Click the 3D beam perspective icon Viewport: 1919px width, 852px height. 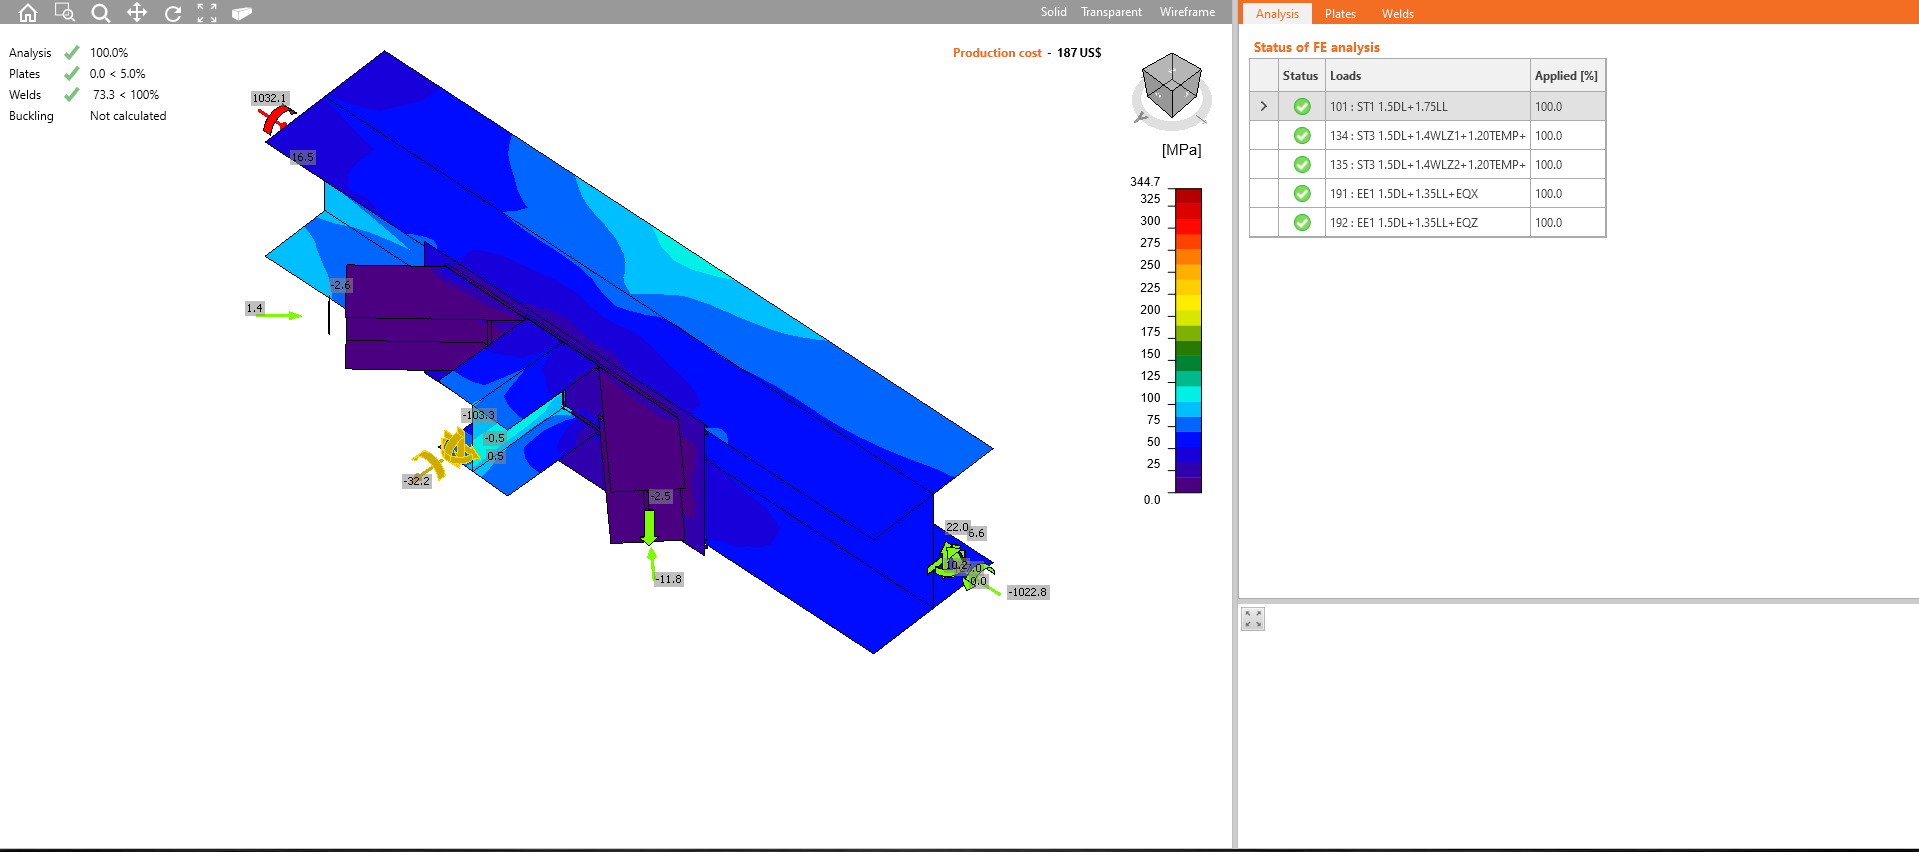pos(242,13)
